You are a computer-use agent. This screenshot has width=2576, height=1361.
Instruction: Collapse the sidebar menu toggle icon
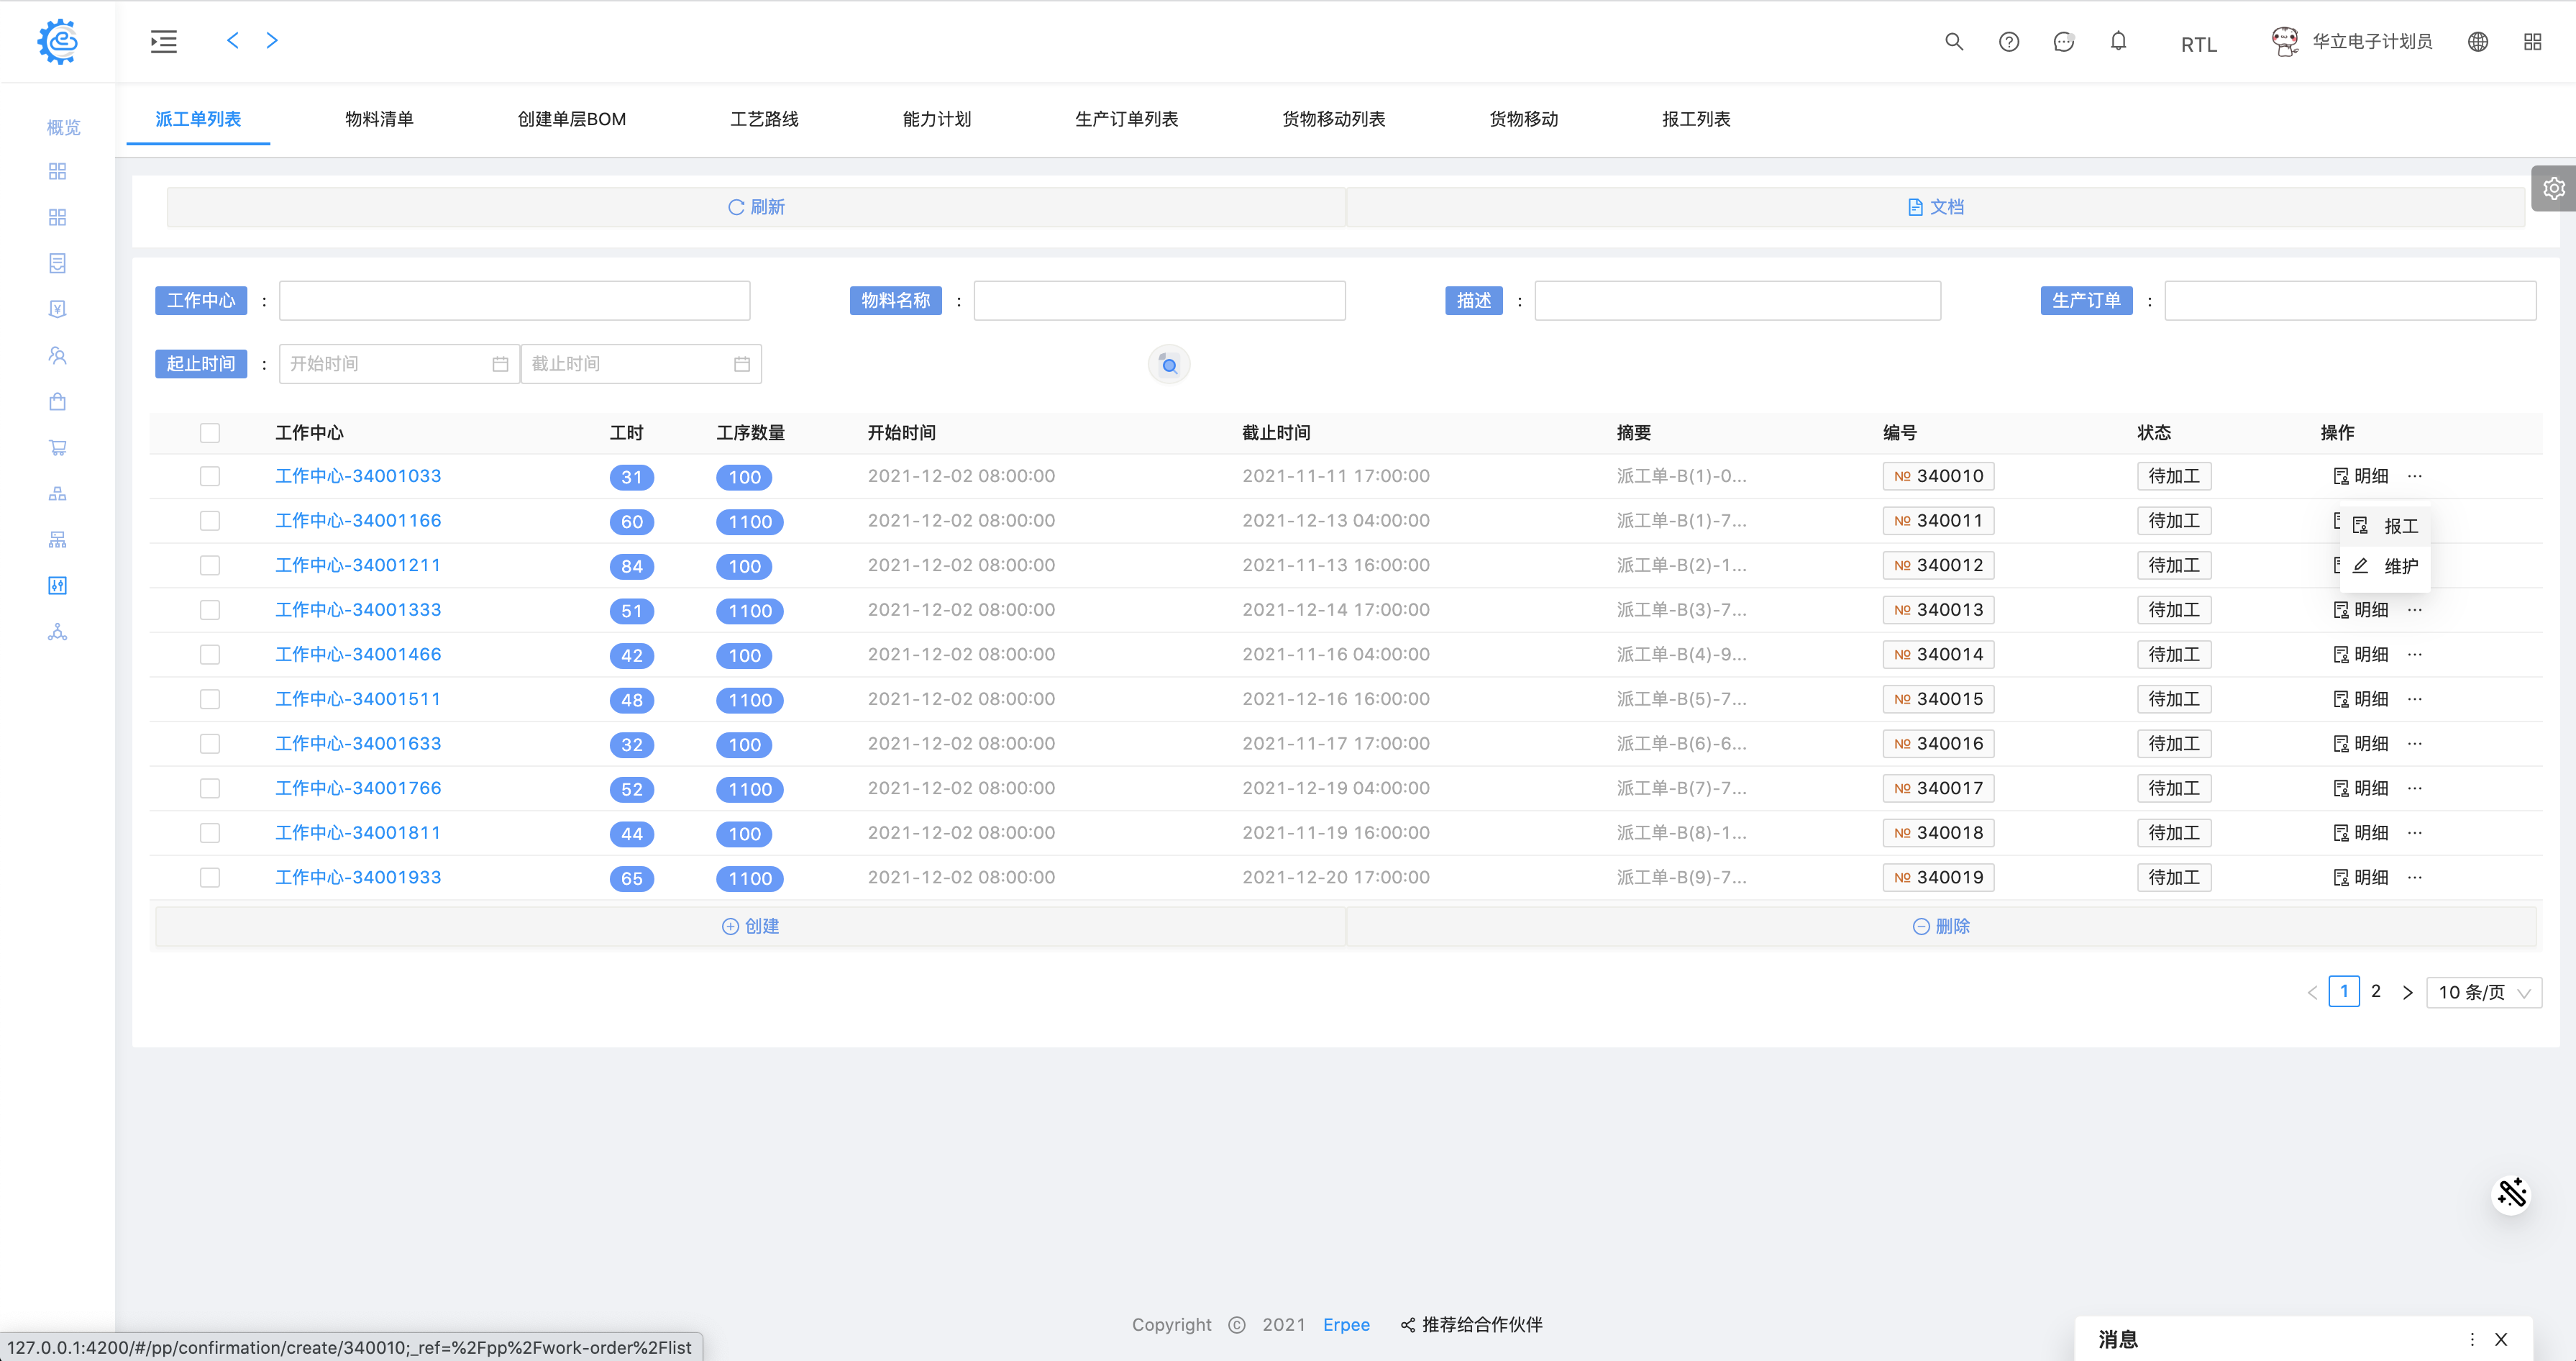[164, 42]
